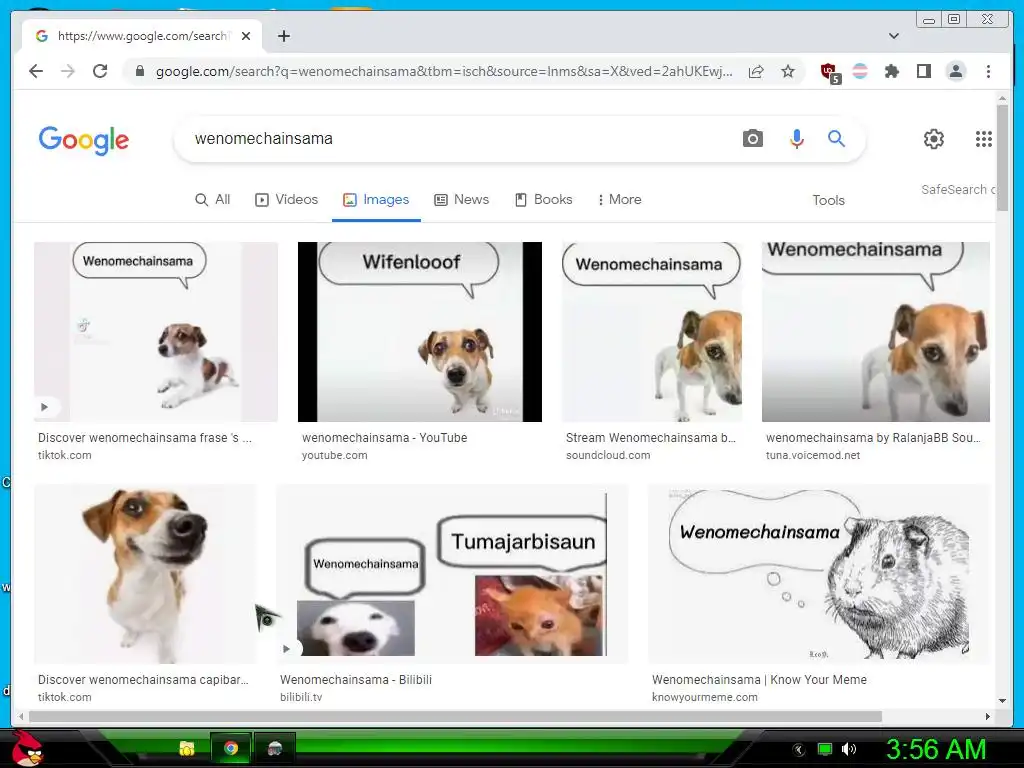Click the browser forward arrow
The height and width of the screenshot is (768, 1024).
tap(68, 71)
